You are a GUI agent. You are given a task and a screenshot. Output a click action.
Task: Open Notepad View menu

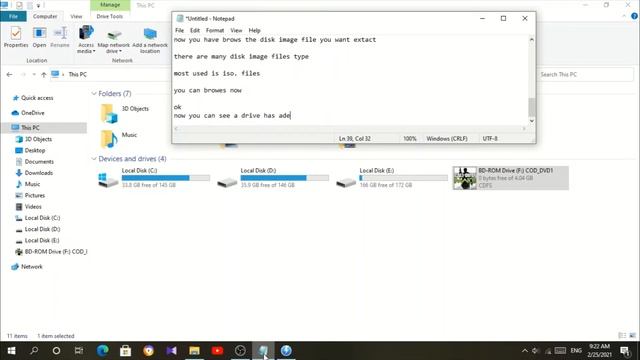point(236,30)
